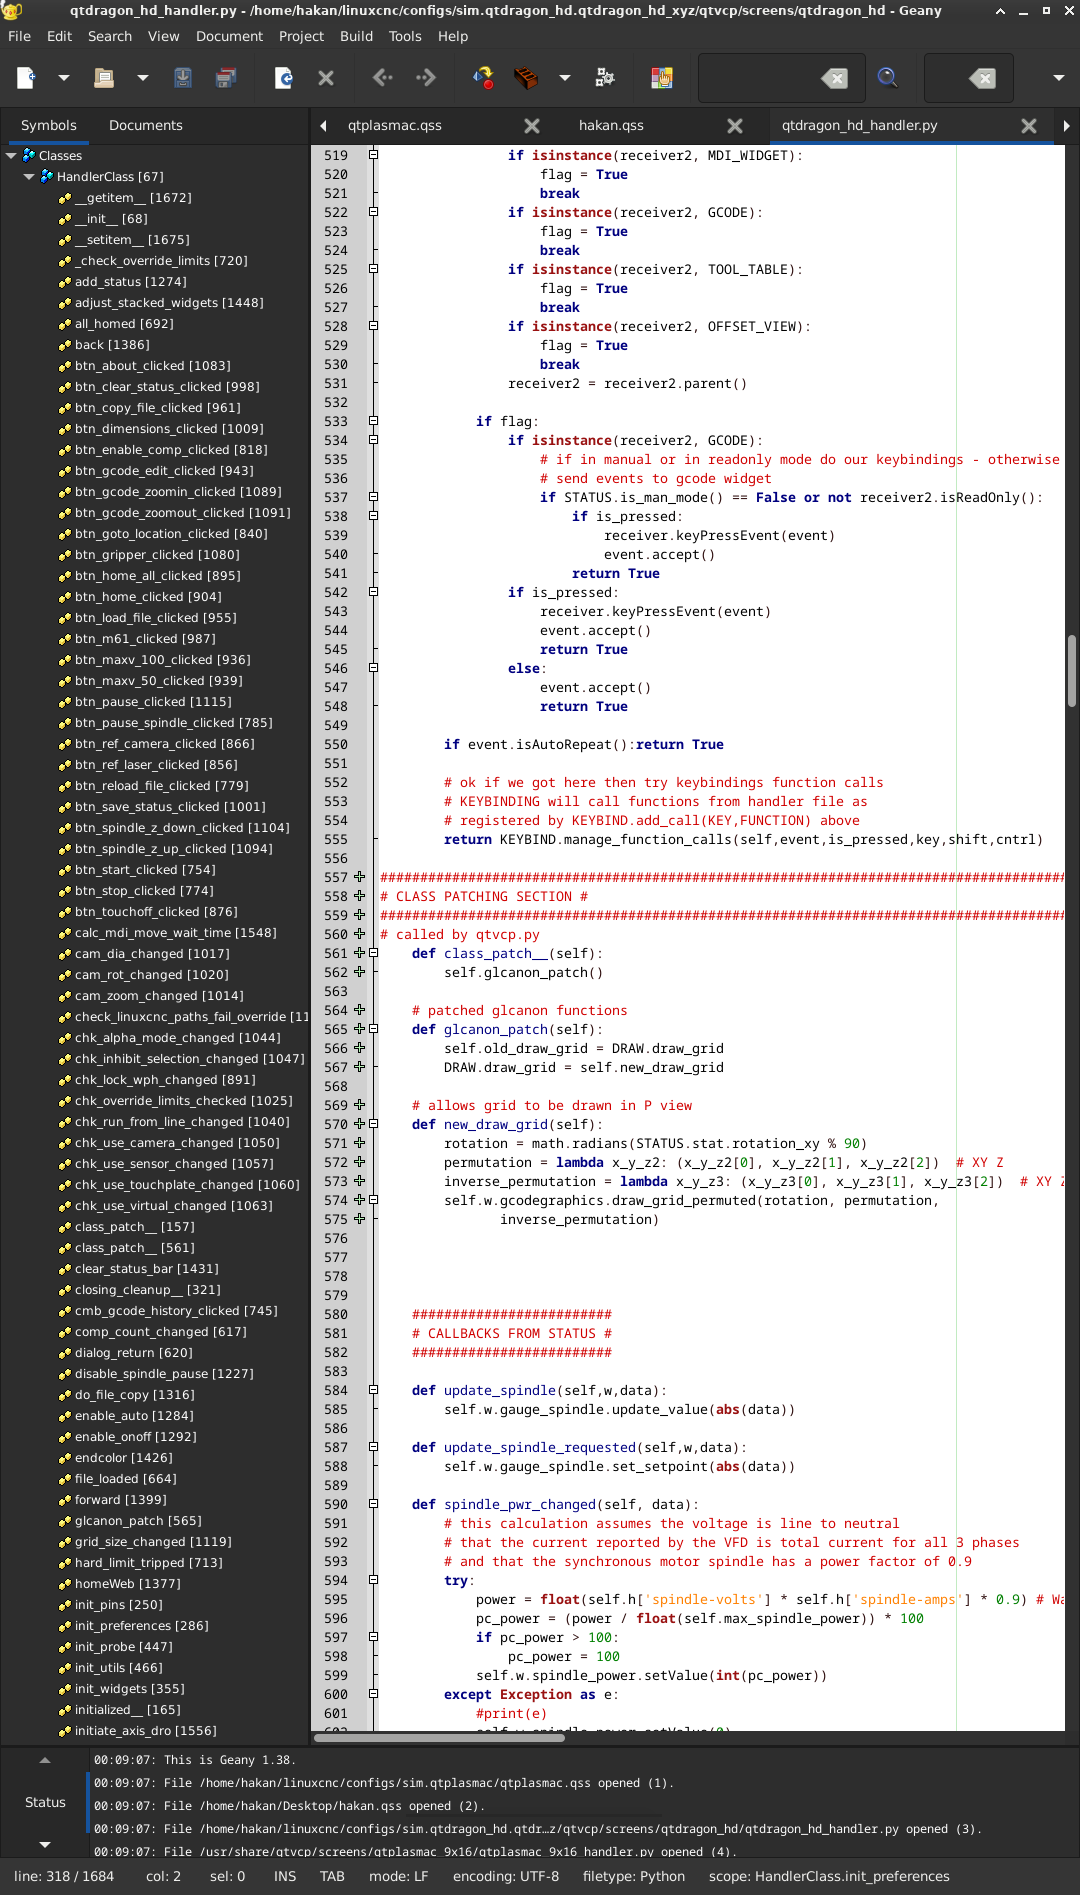
Task: Click up arrow above the Status tab
Action: click(44, 1760)
